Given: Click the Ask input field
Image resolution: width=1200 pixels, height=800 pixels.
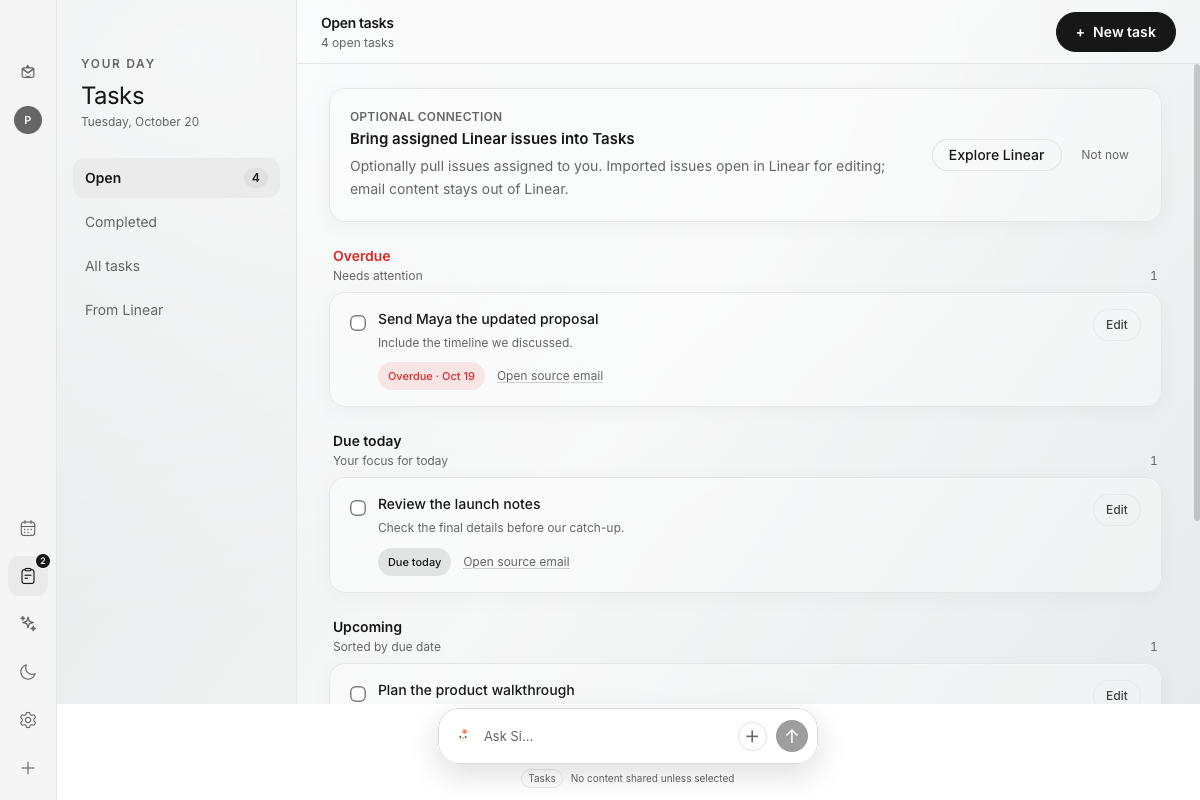Looking at the screenshot, I should [605, 736].
